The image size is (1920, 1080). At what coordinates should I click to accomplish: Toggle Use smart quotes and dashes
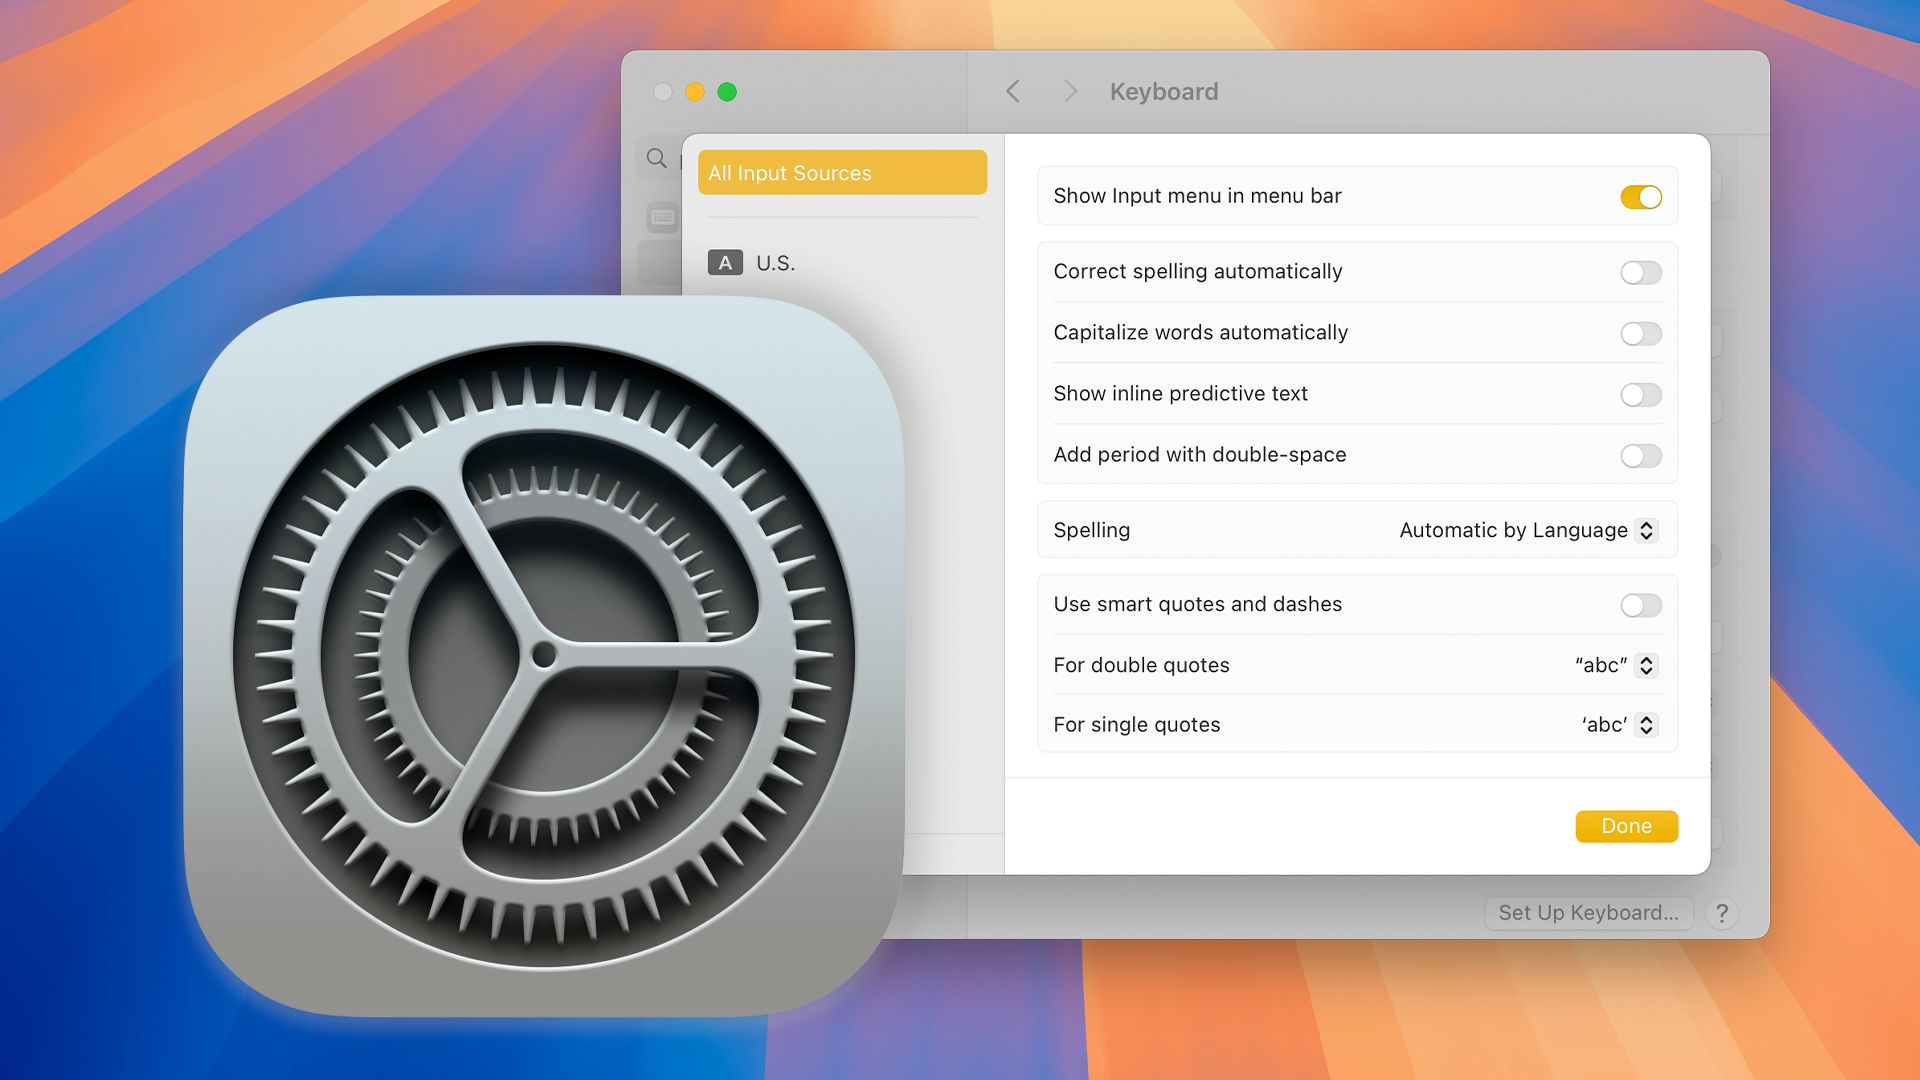(1641, 605)
